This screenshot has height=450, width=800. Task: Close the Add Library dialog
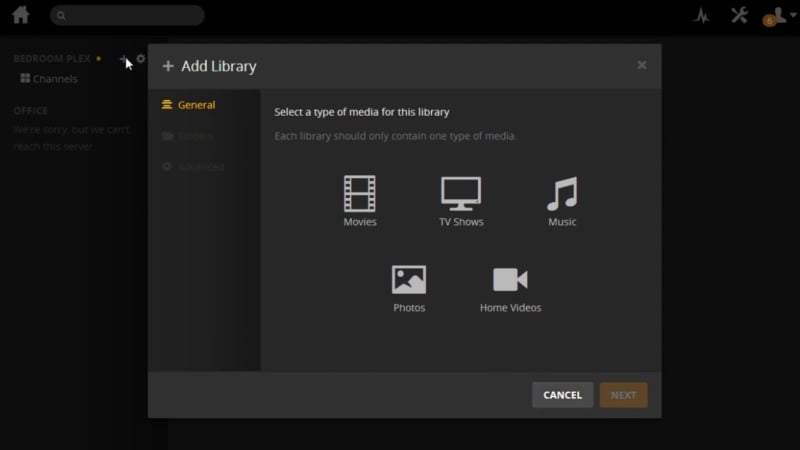click(641, 65)
